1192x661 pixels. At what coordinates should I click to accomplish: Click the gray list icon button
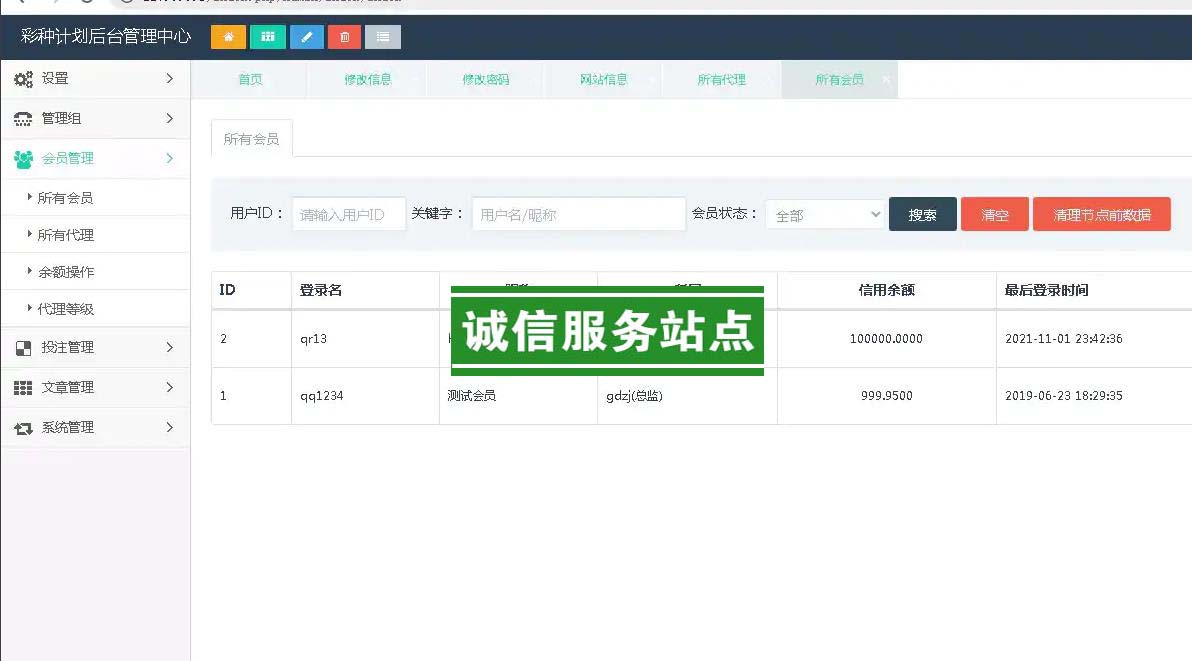tap(383, 37)
